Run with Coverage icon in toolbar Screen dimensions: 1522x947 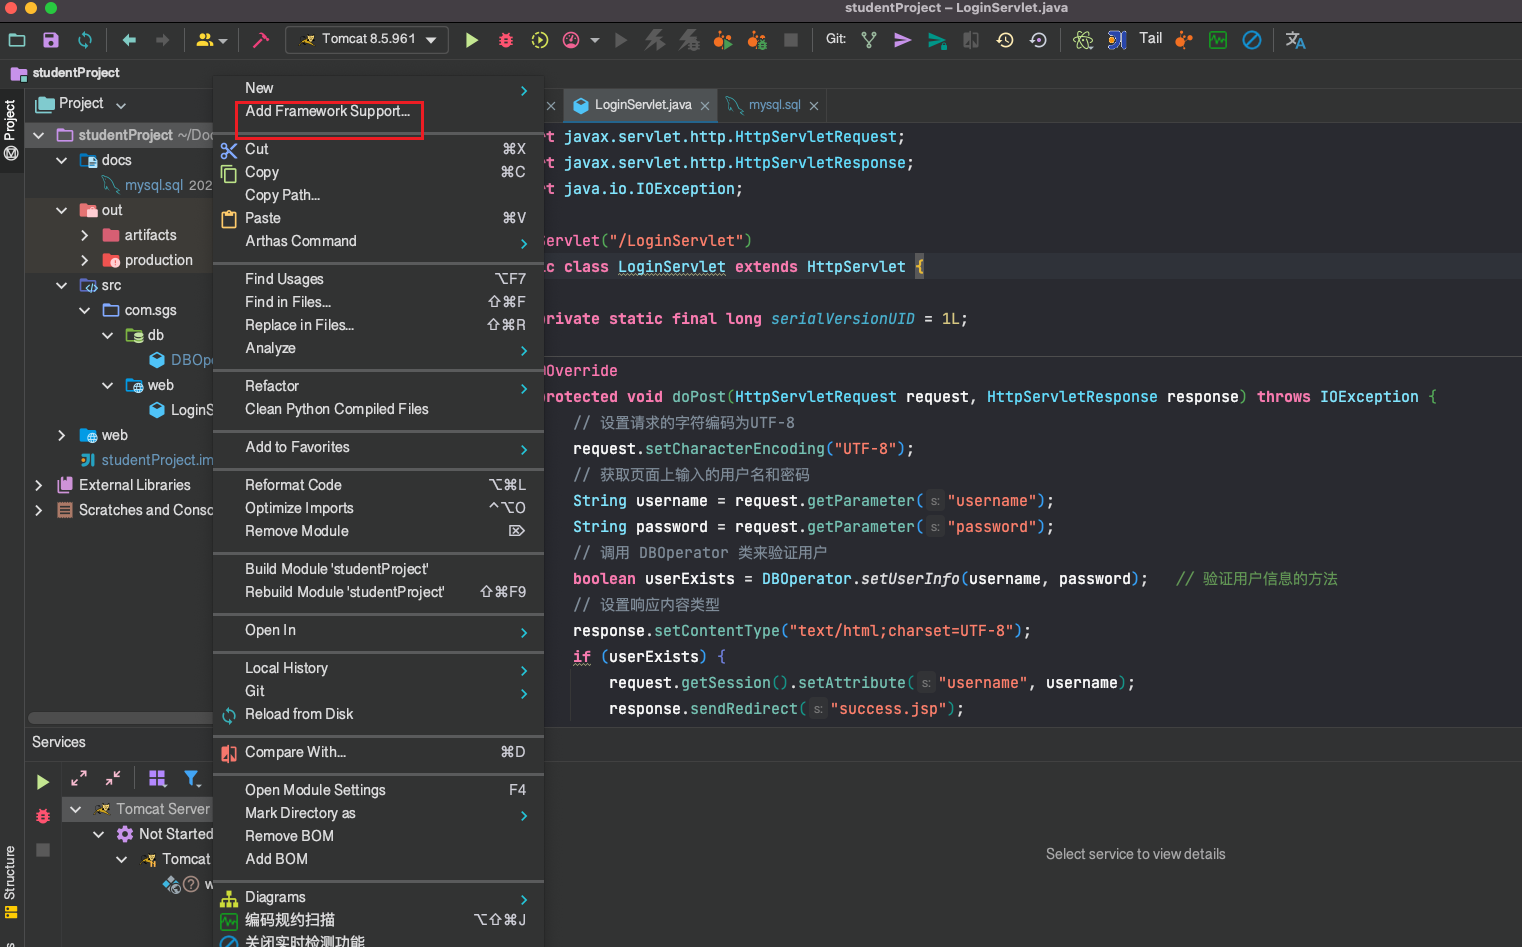click(540, 40)
